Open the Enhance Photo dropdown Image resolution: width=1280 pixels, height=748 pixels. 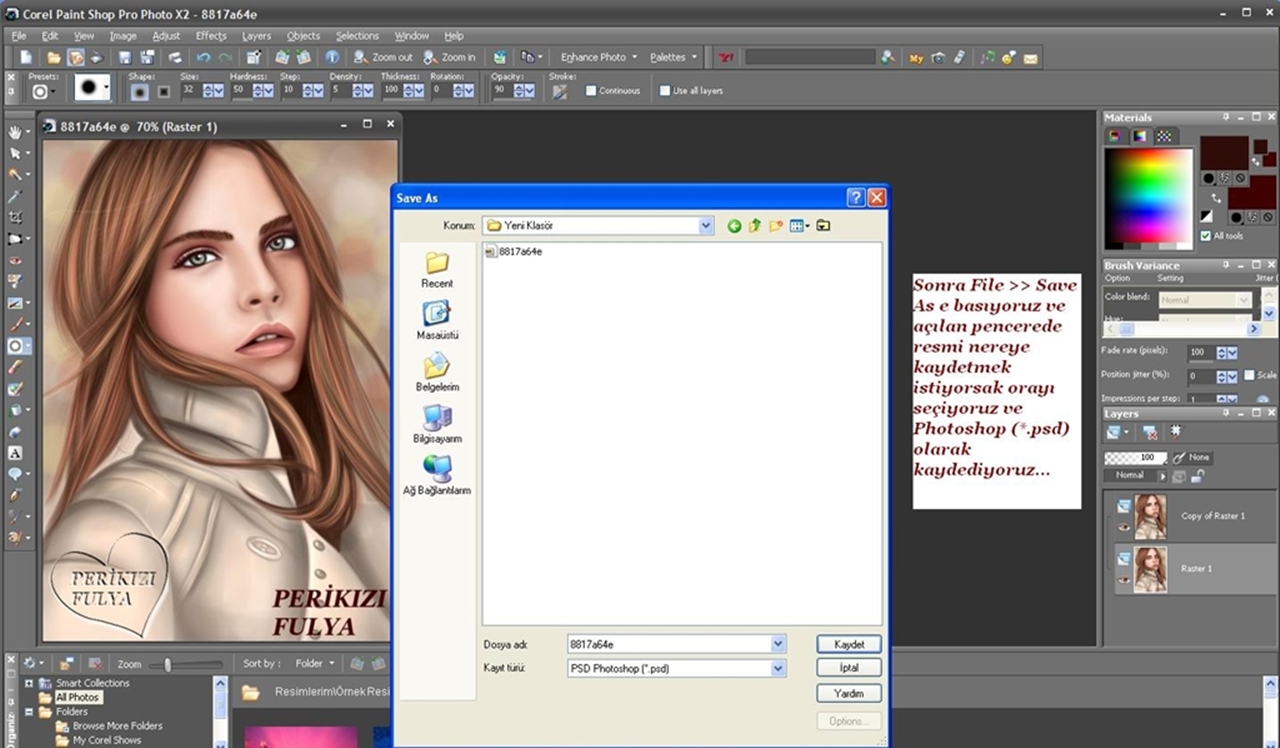(598, 58)
